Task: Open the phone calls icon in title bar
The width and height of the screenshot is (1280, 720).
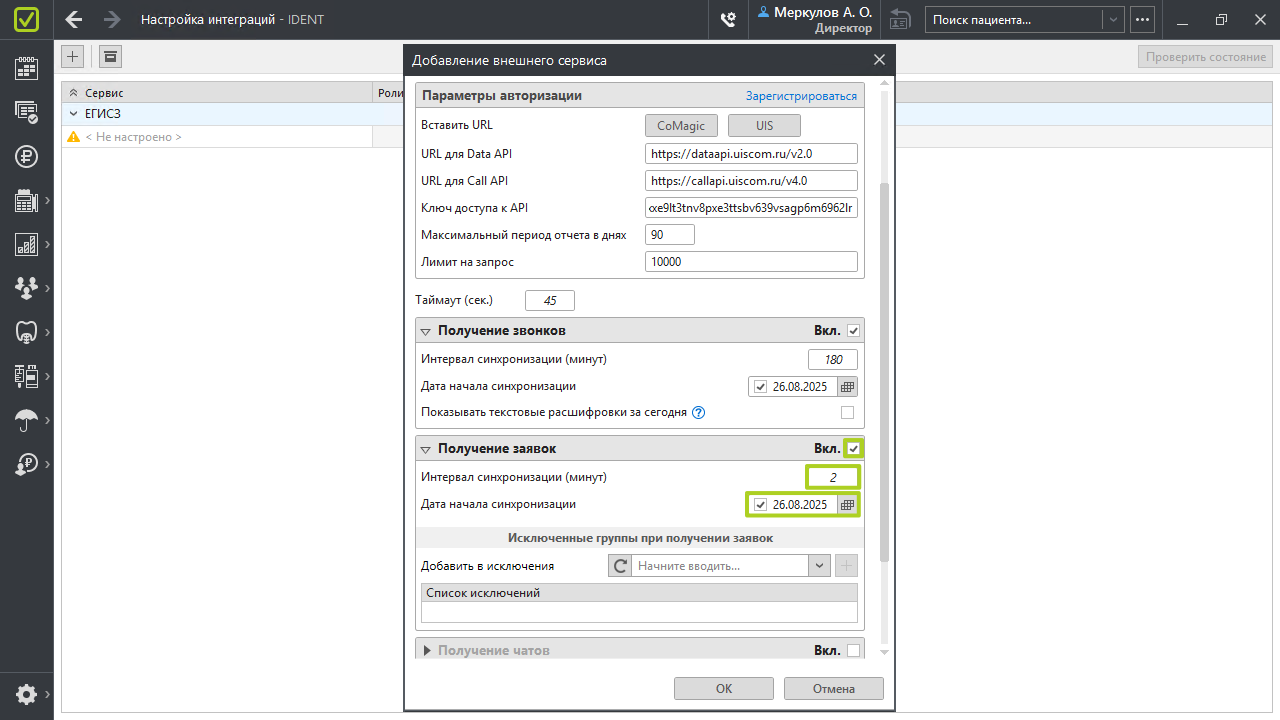Action: 728,19
